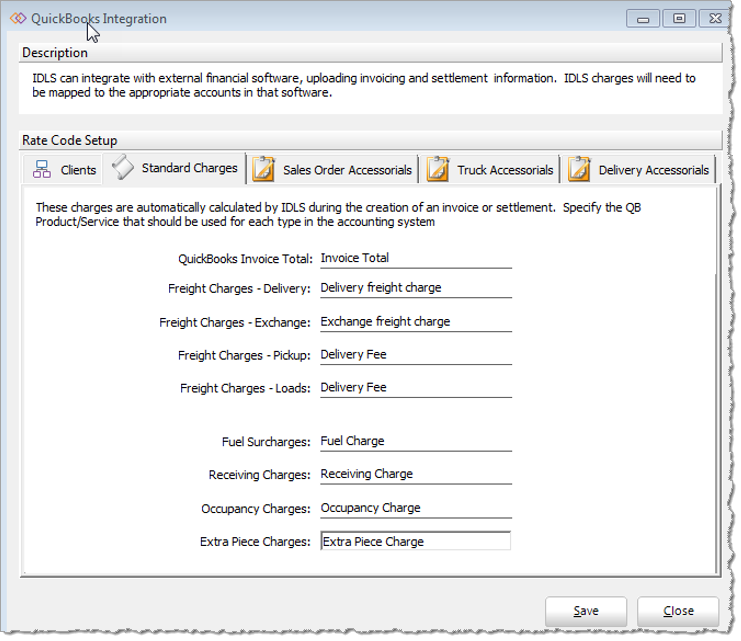Click the Occupancy Charges field
The height and width of the screenshot is (641, 741).
pyautogui.click(x=416, y=509)
